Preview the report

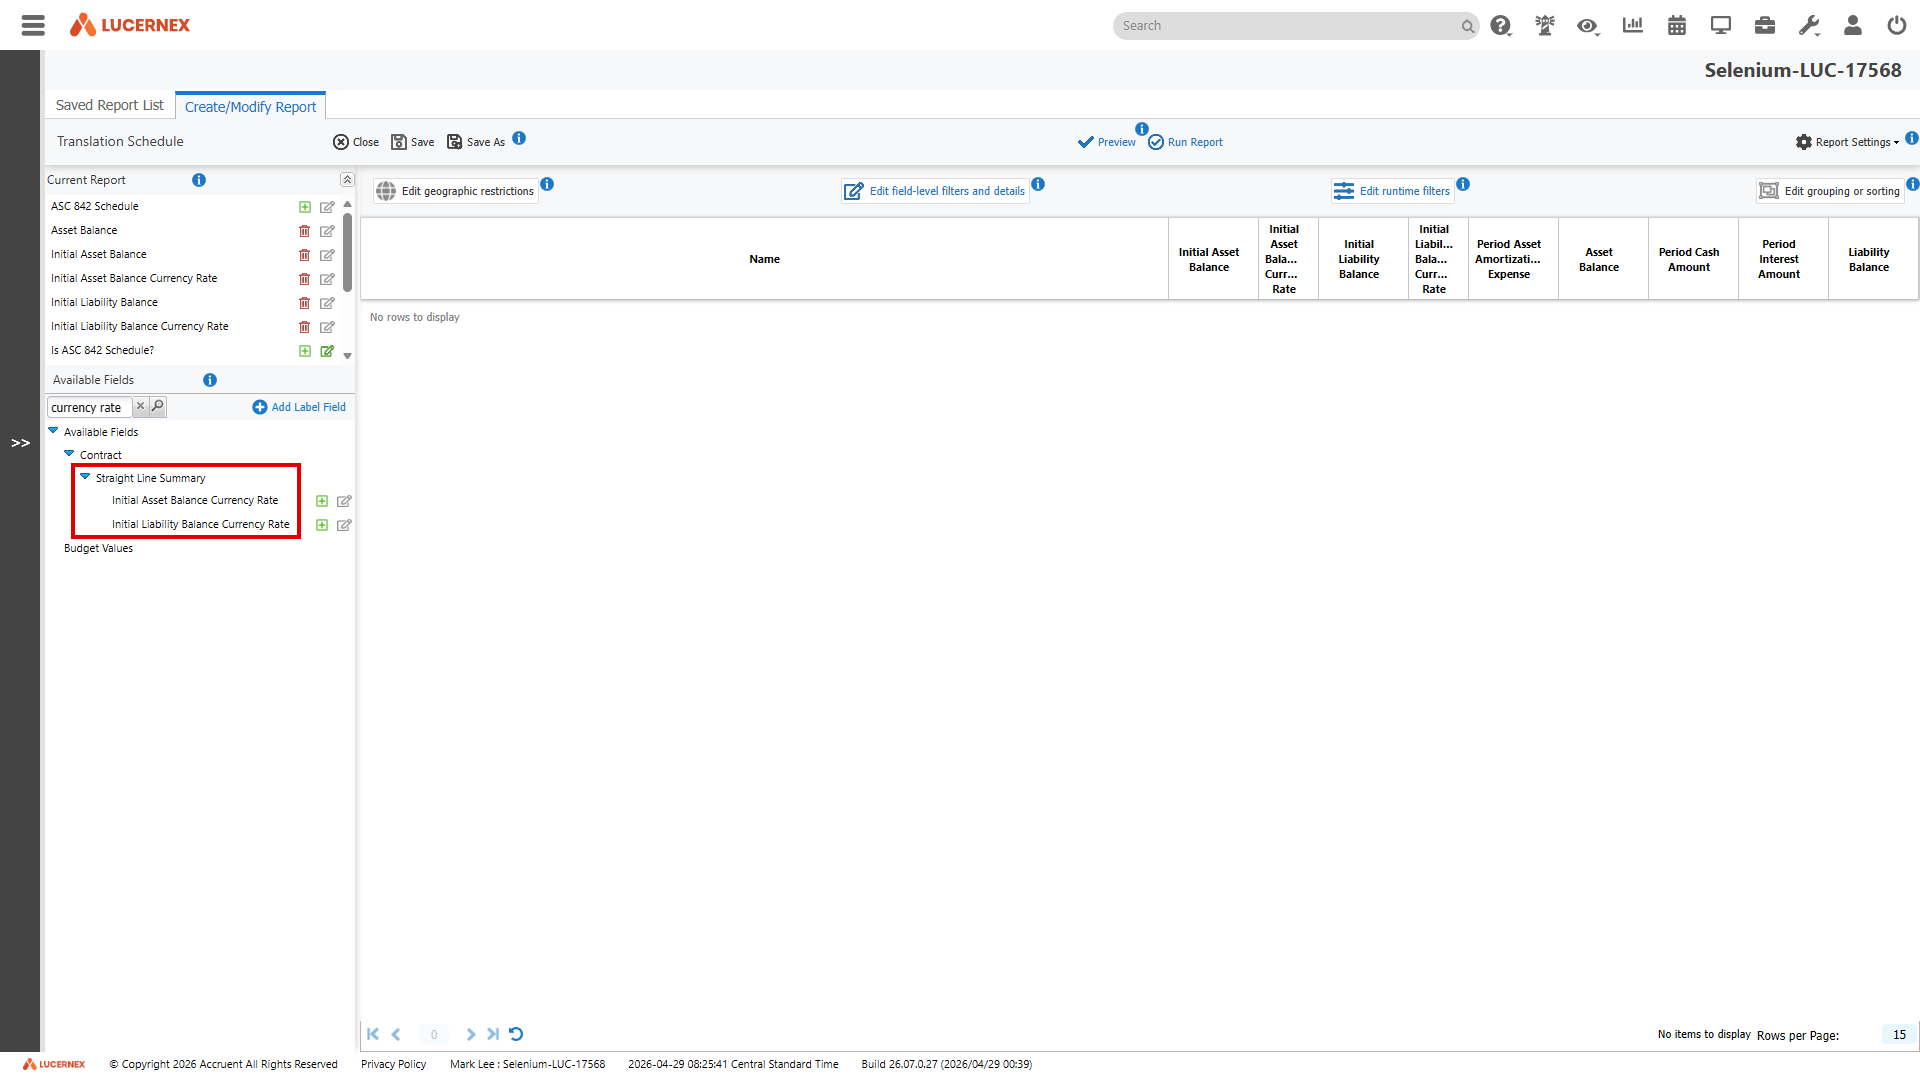1106,142
